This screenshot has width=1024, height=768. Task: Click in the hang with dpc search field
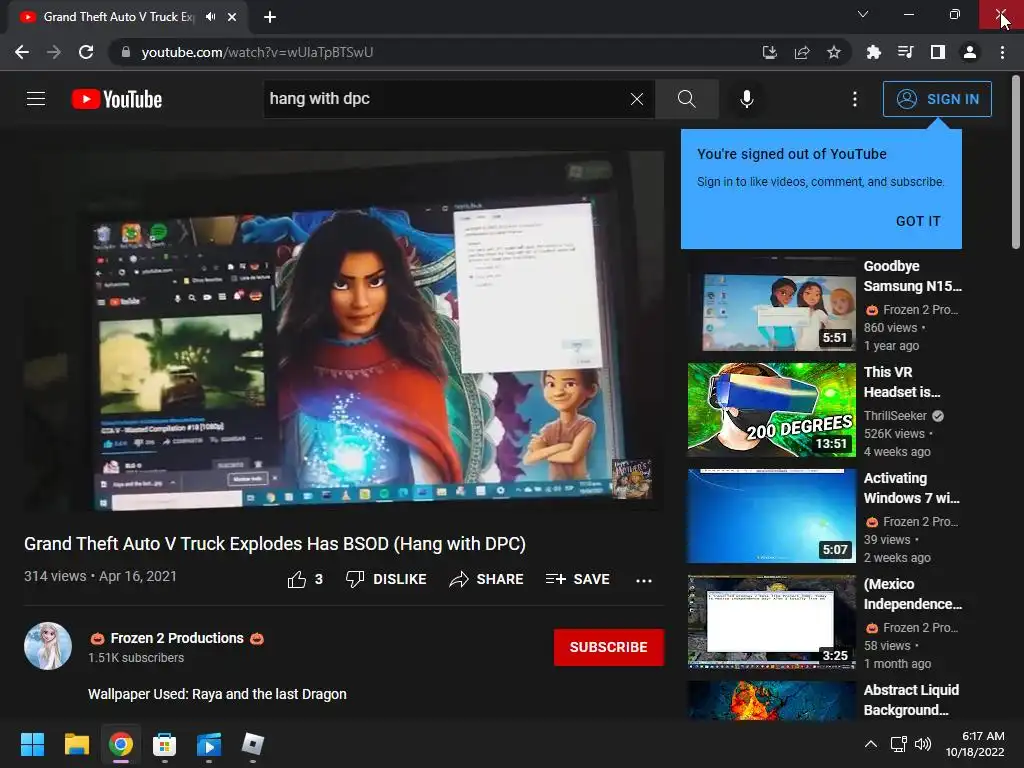coord(444,99)
